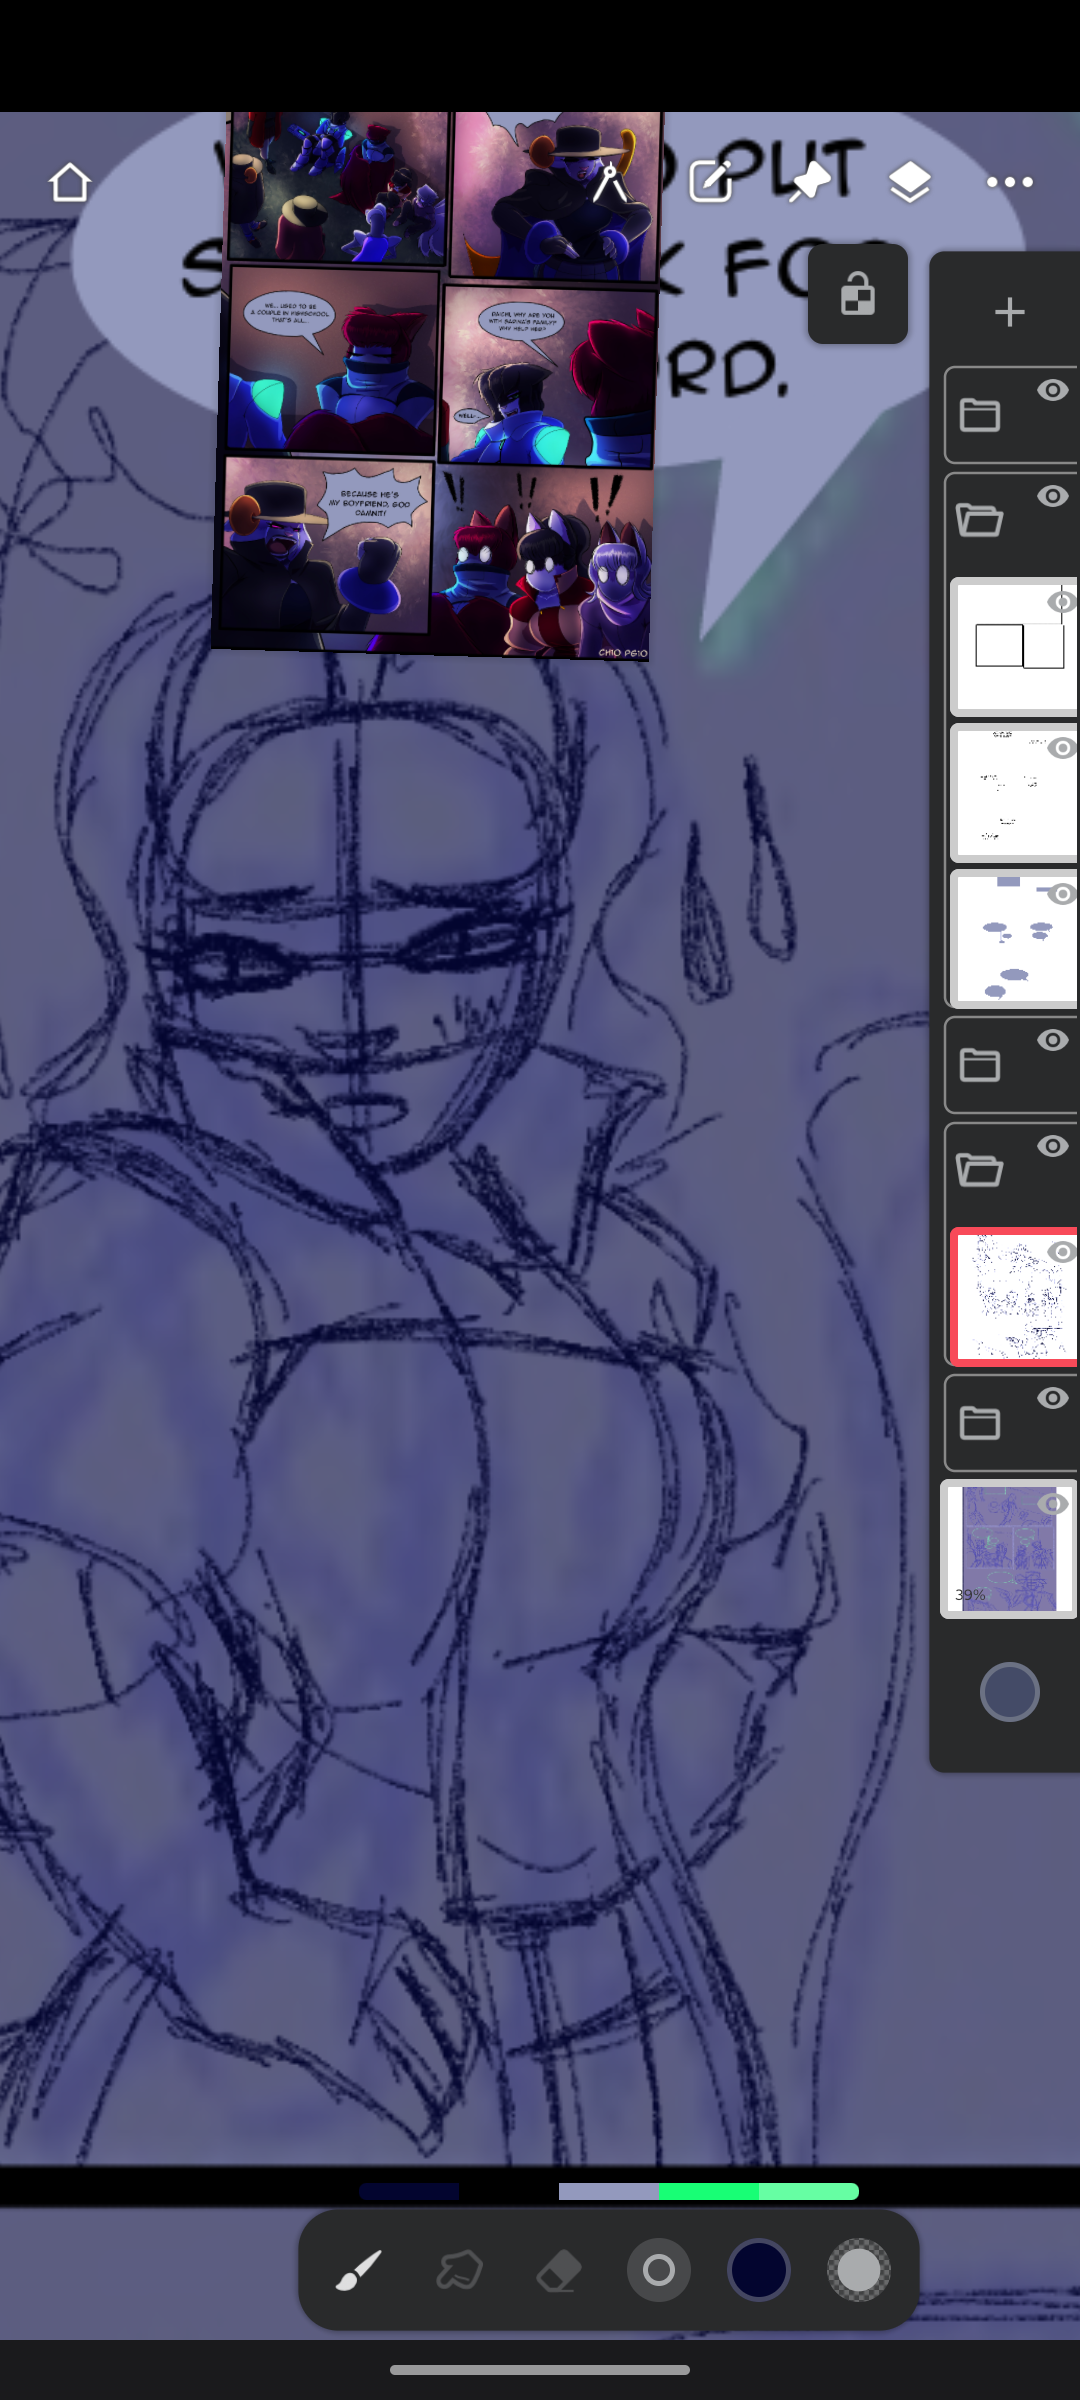Hide the fourth open folder group

(x=1052, y=1146)
